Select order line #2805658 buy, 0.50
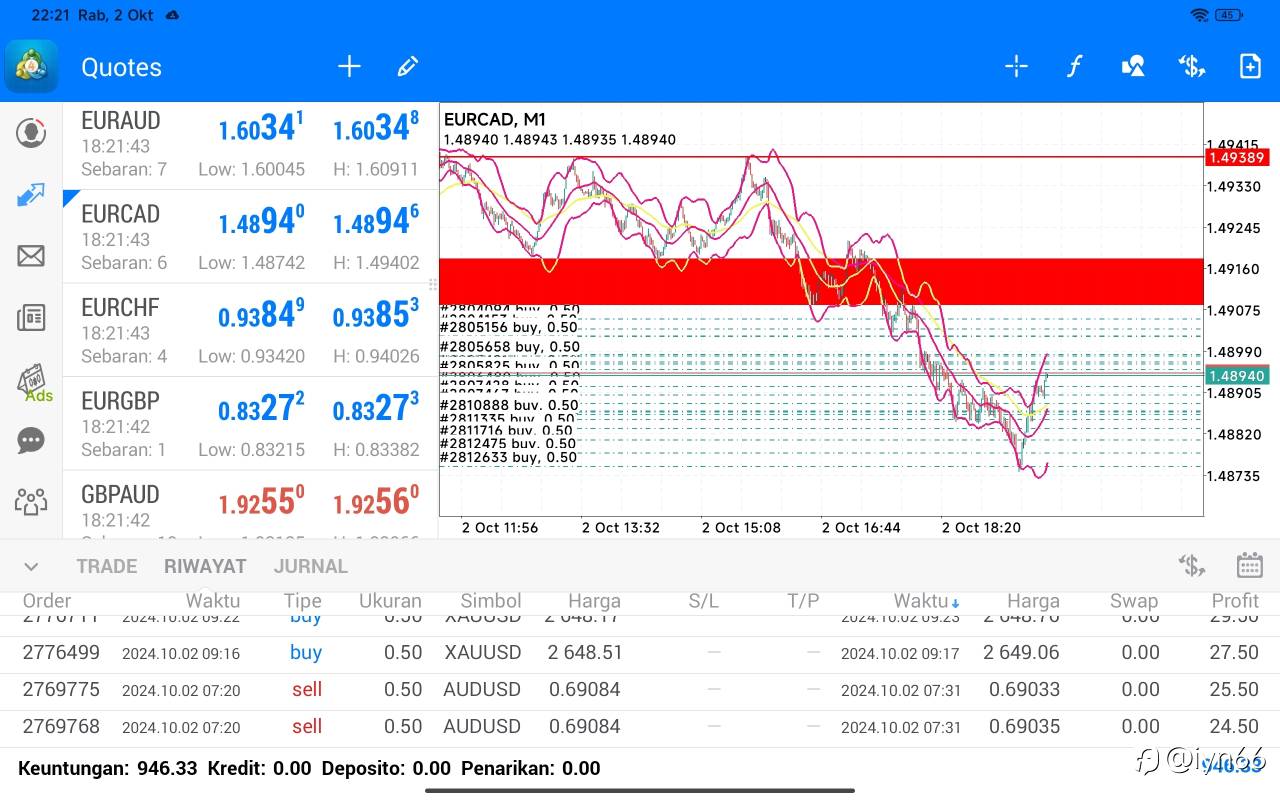This screenshot has height=800, width=1280. click(x=510, y=347)
